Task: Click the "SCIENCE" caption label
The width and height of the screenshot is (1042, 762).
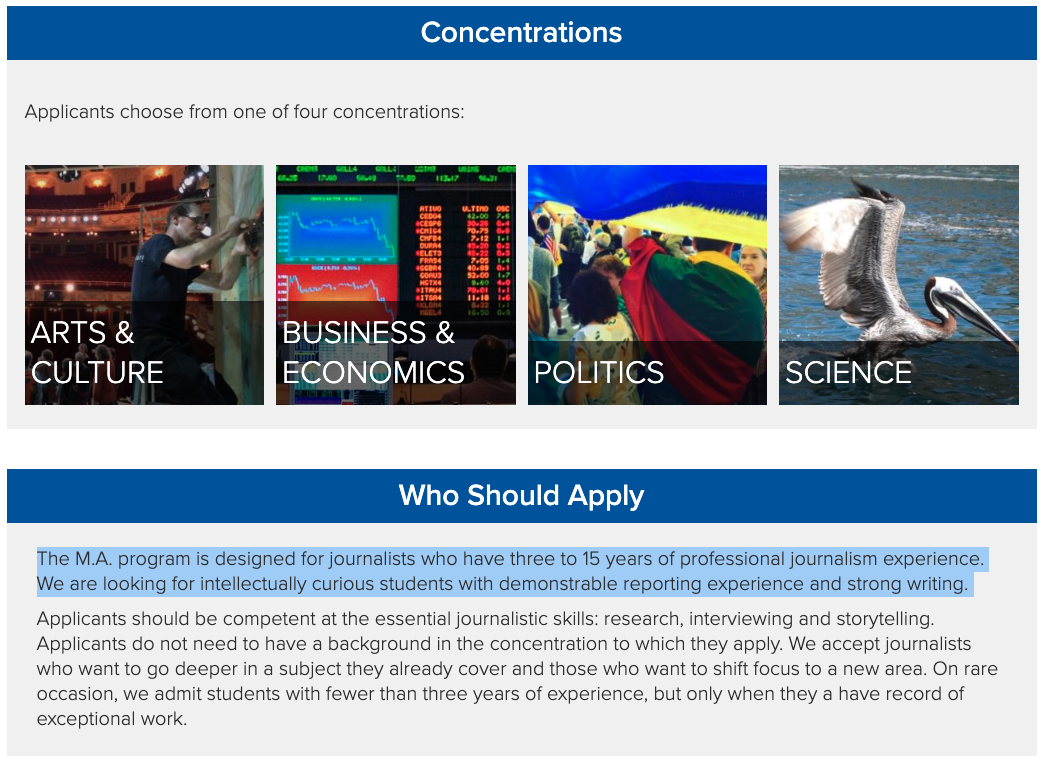Action: tap(848, 373)
